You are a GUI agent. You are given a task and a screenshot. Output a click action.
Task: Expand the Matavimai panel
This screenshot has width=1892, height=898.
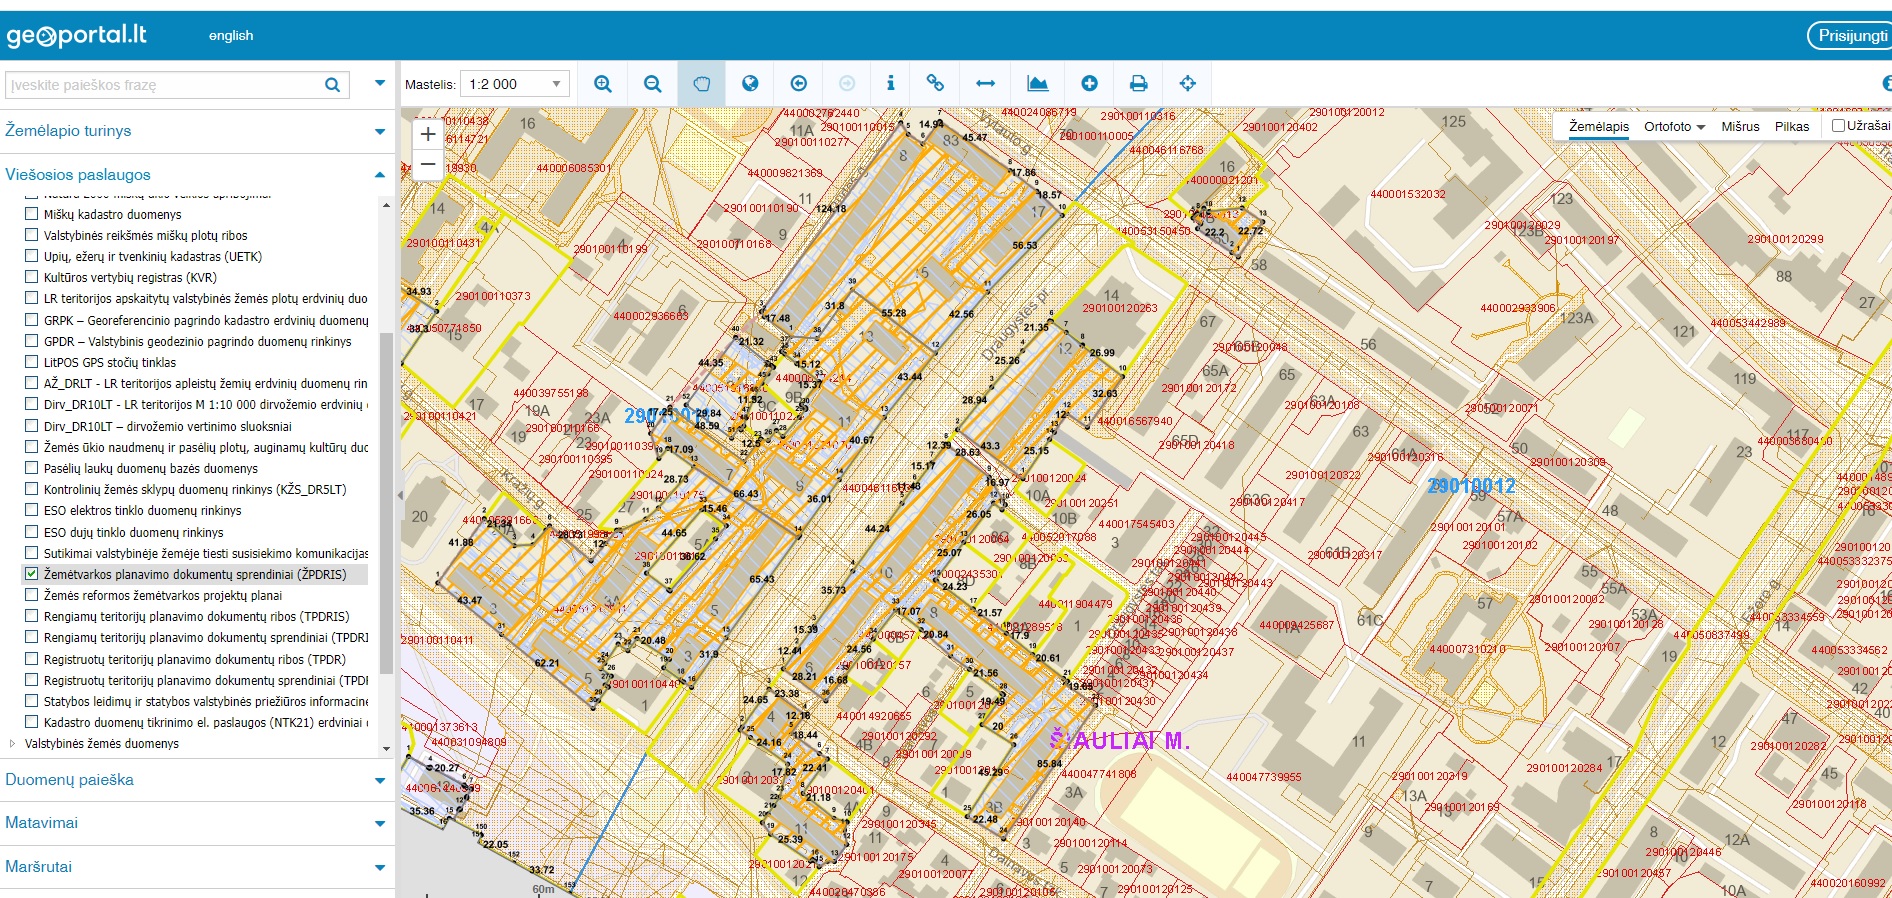click(380, 823)
